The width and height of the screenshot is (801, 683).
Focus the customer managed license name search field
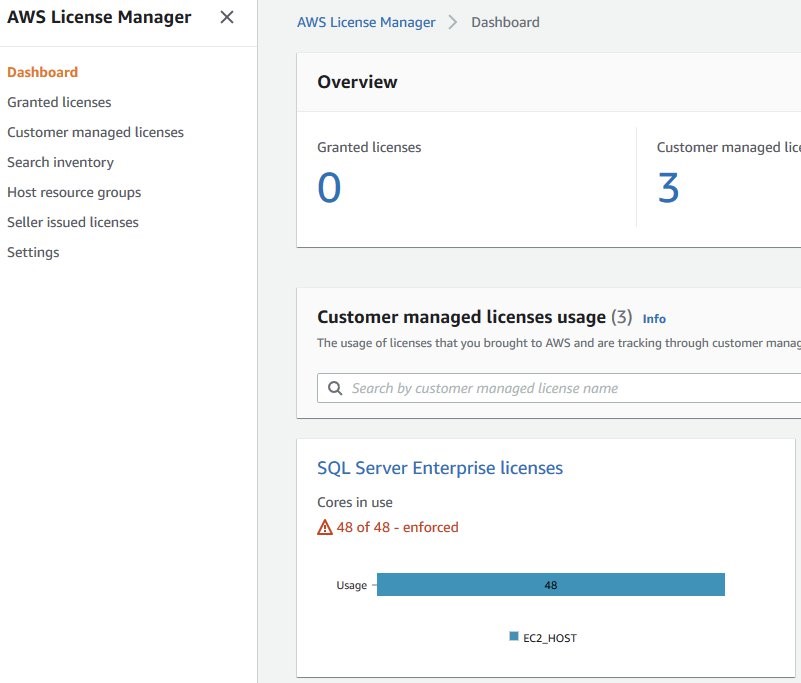coord(559,388)
